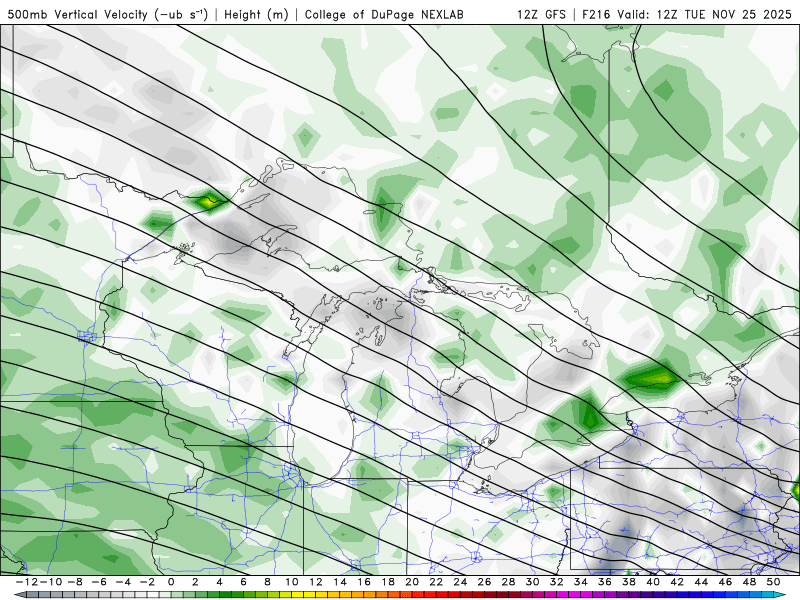Click the 8 value on color scale

tap(267, 582)
